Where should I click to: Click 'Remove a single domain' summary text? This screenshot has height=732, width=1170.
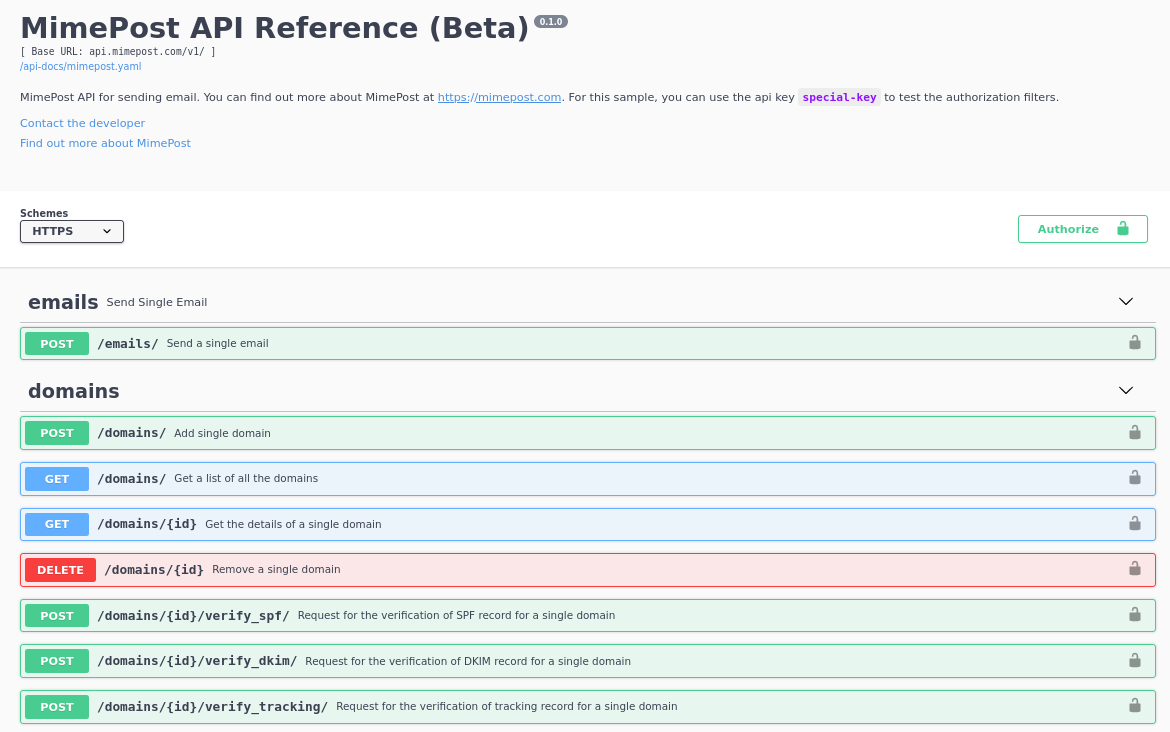pos(276,569)
